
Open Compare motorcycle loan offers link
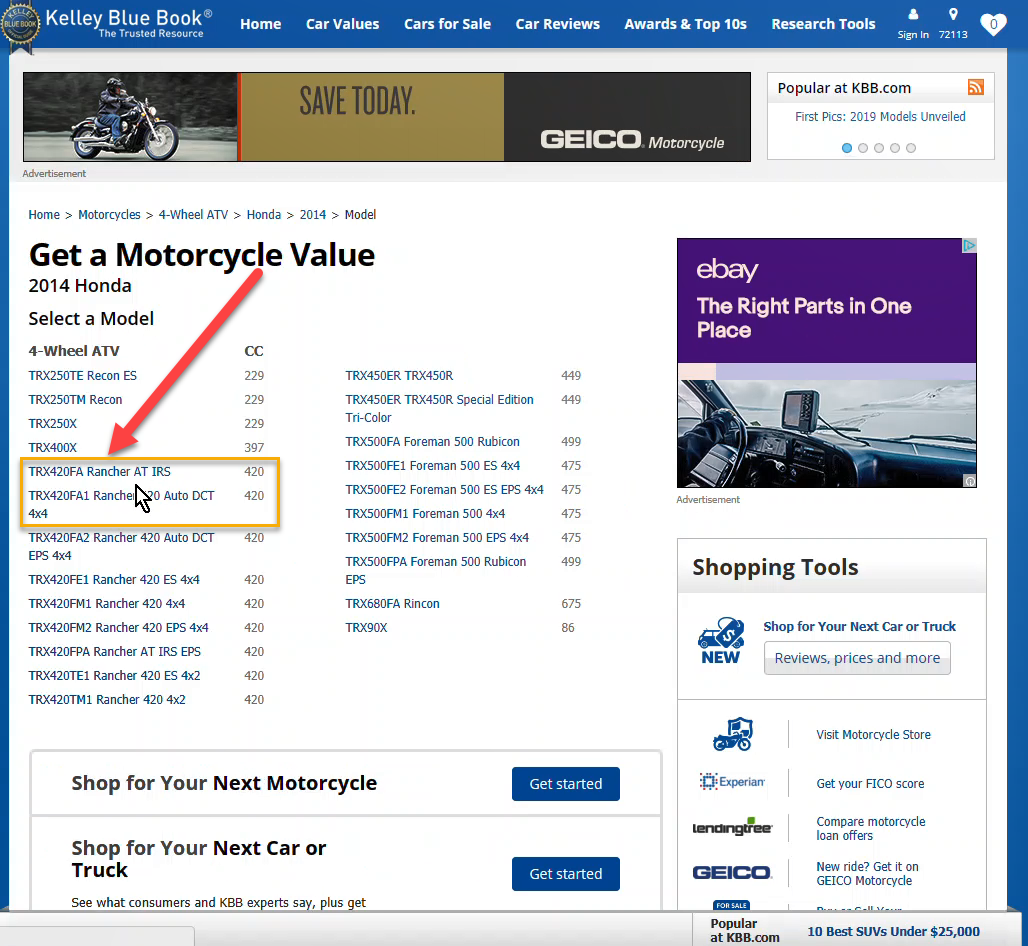(871, 829)
